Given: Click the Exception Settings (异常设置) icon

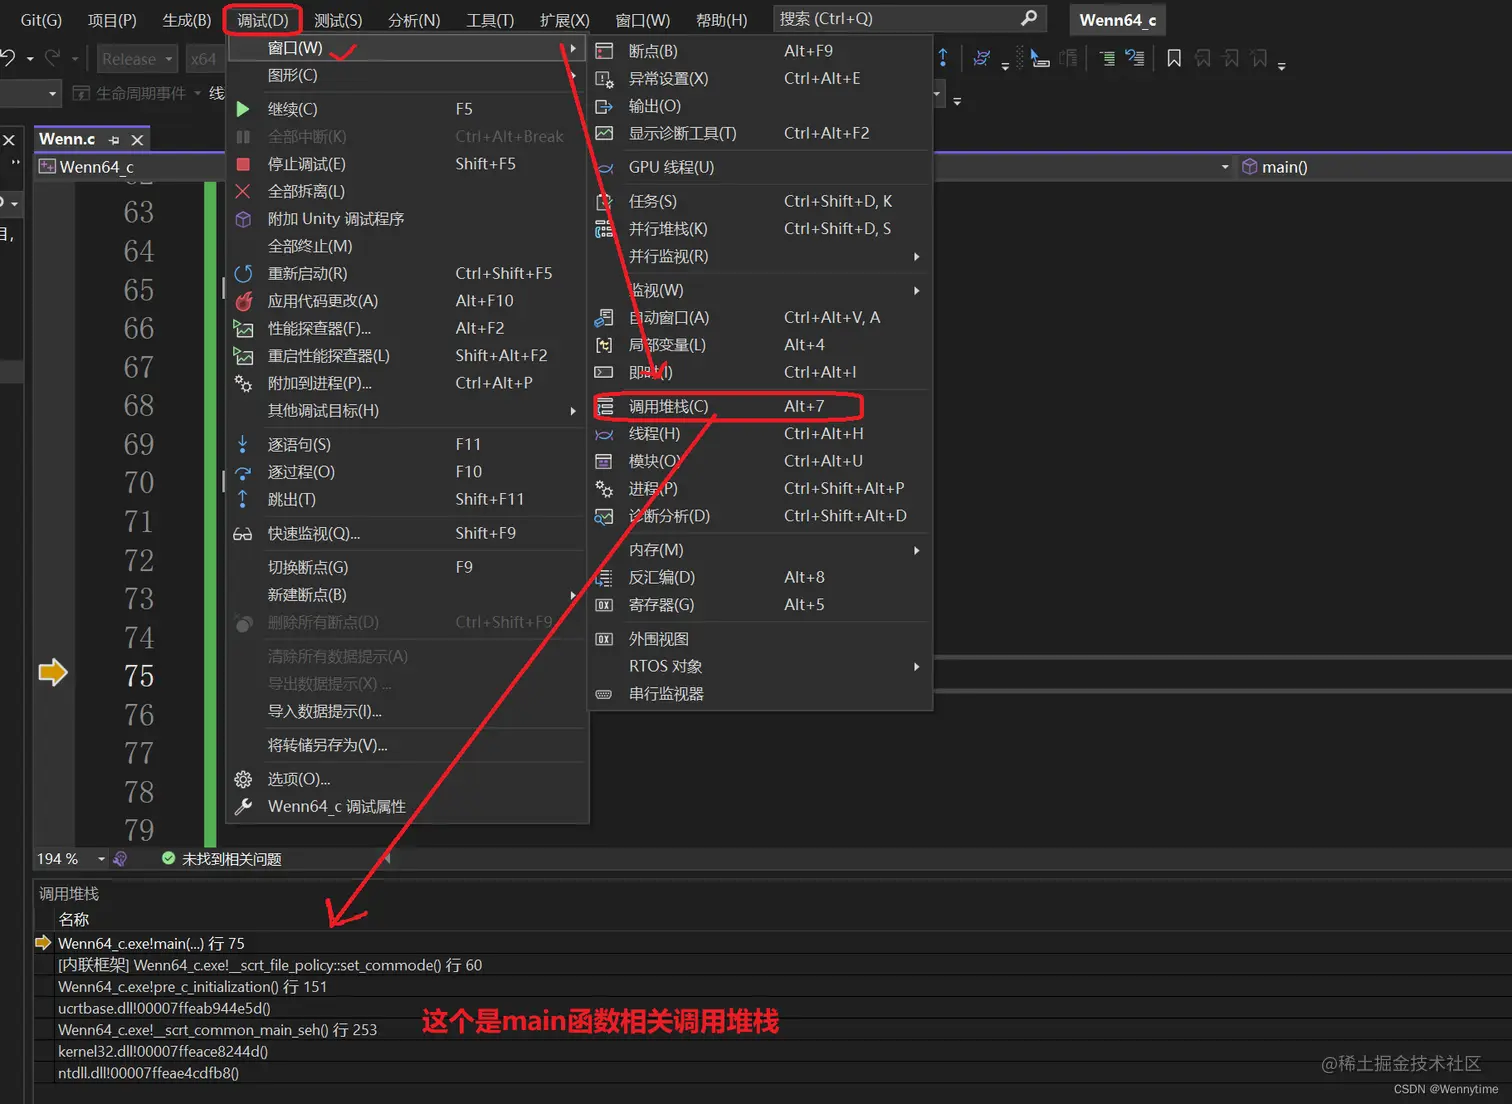Looking at the screenshot, I should [604, 79].
